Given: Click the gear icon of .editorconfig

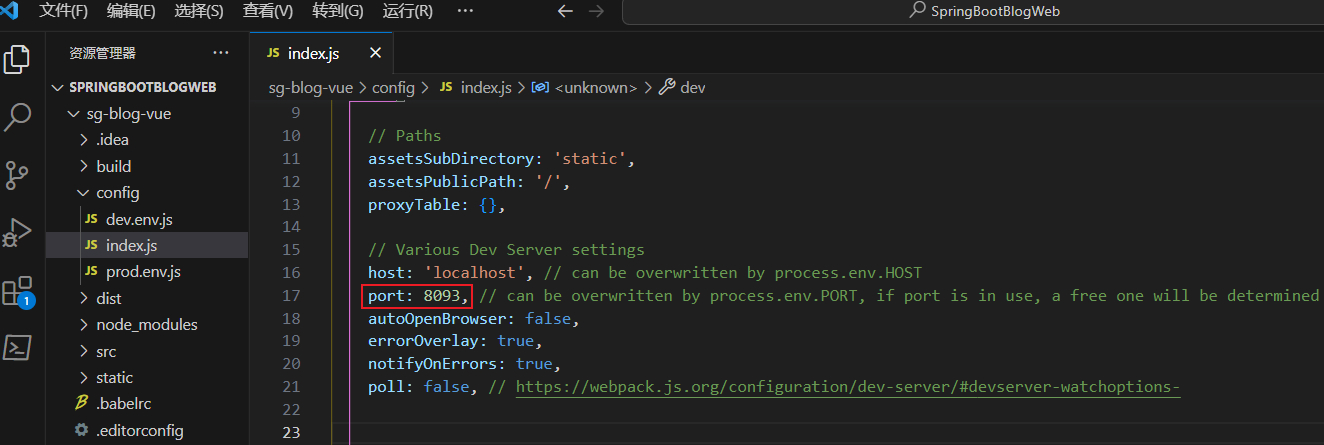Looking at the screenshot, I should click(82, 430).
